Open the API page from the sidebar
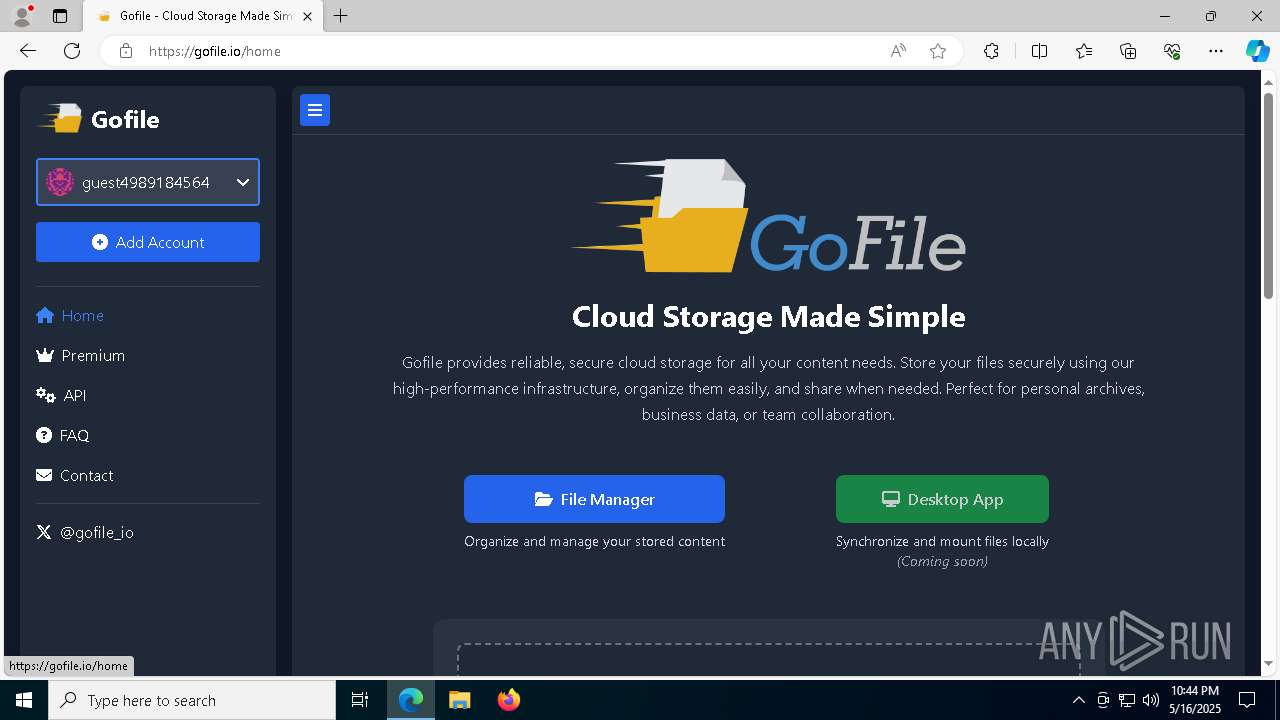The height and width of the screenshot is (720, 1280). click(61, 395)
